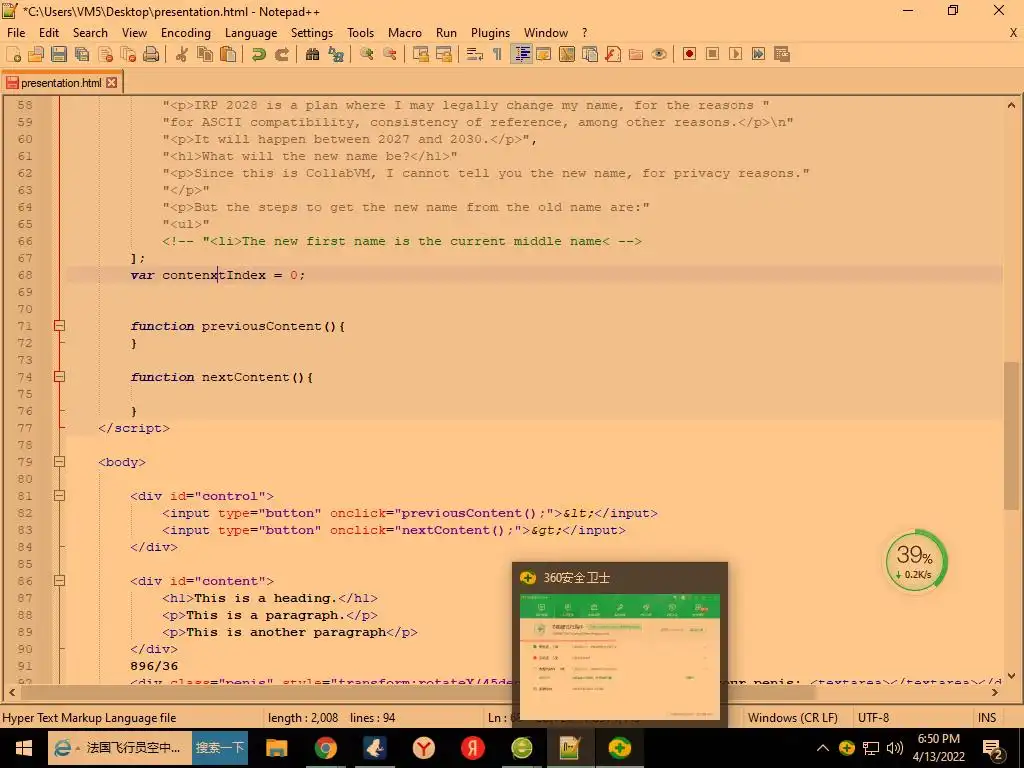The image size is (1024, 768).
Task: Collapse the div content fold at line 86
Action: click(59, 580)
